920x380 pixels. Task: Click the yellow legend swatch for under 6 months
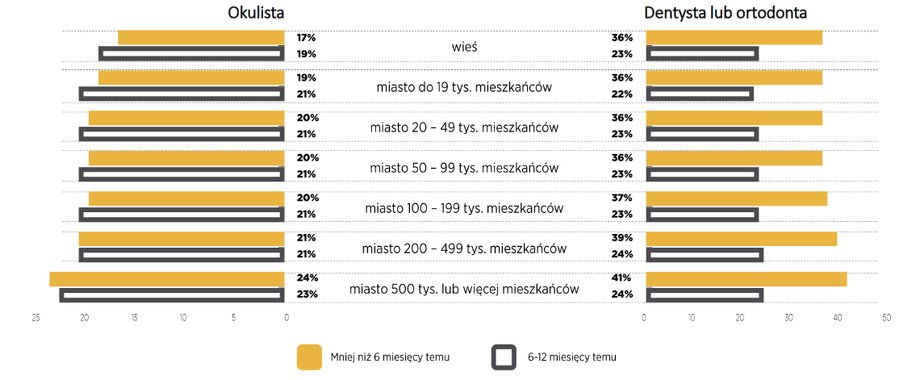[x=309, y=357]
